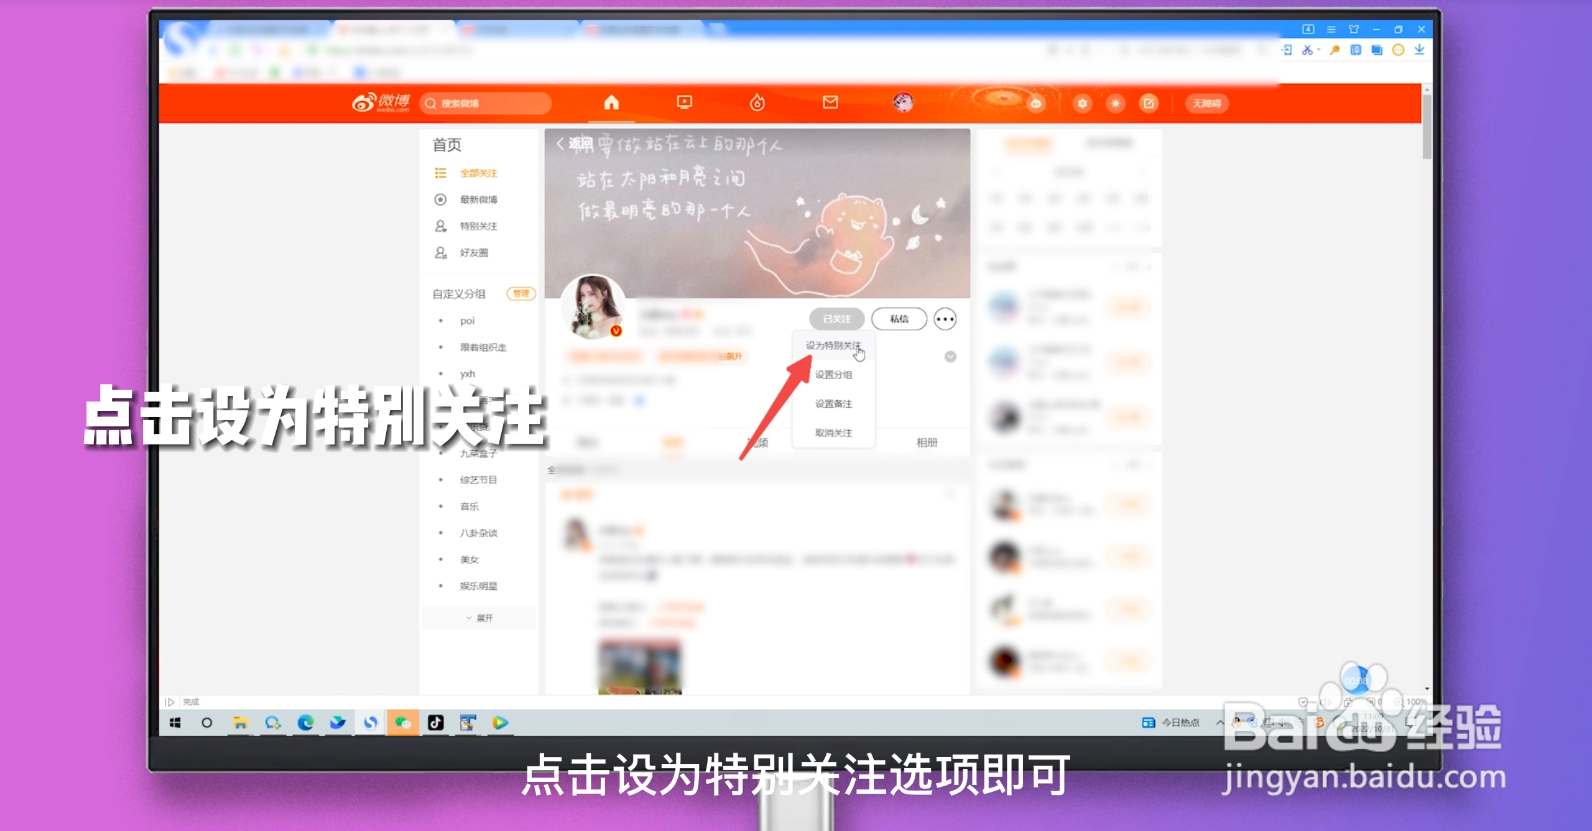This screenshot has width=1592, height=831.
Task: Expand profile details with down chevron
Action: (x=950, y=357)
